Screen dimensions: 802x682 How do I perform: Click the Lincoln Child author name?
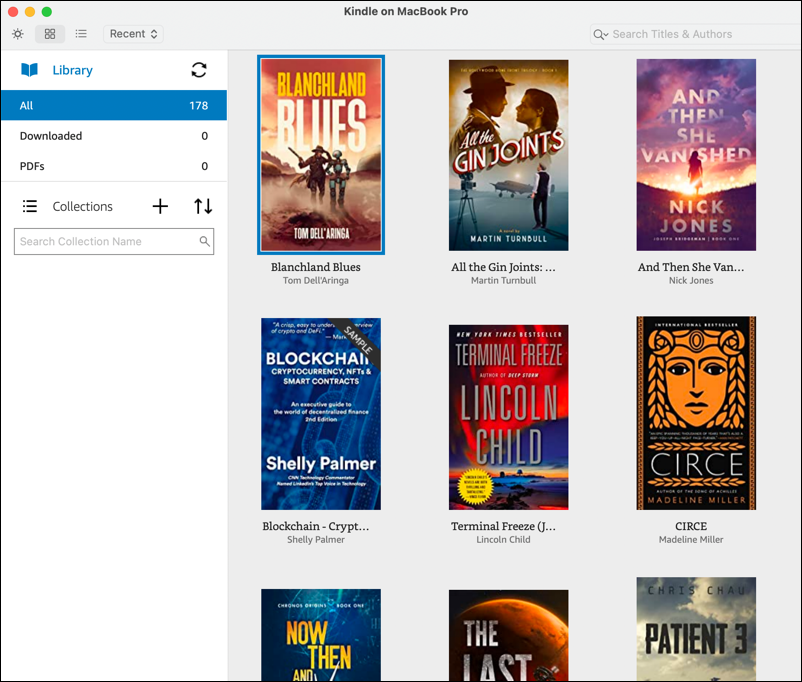(x=503, y=539)
